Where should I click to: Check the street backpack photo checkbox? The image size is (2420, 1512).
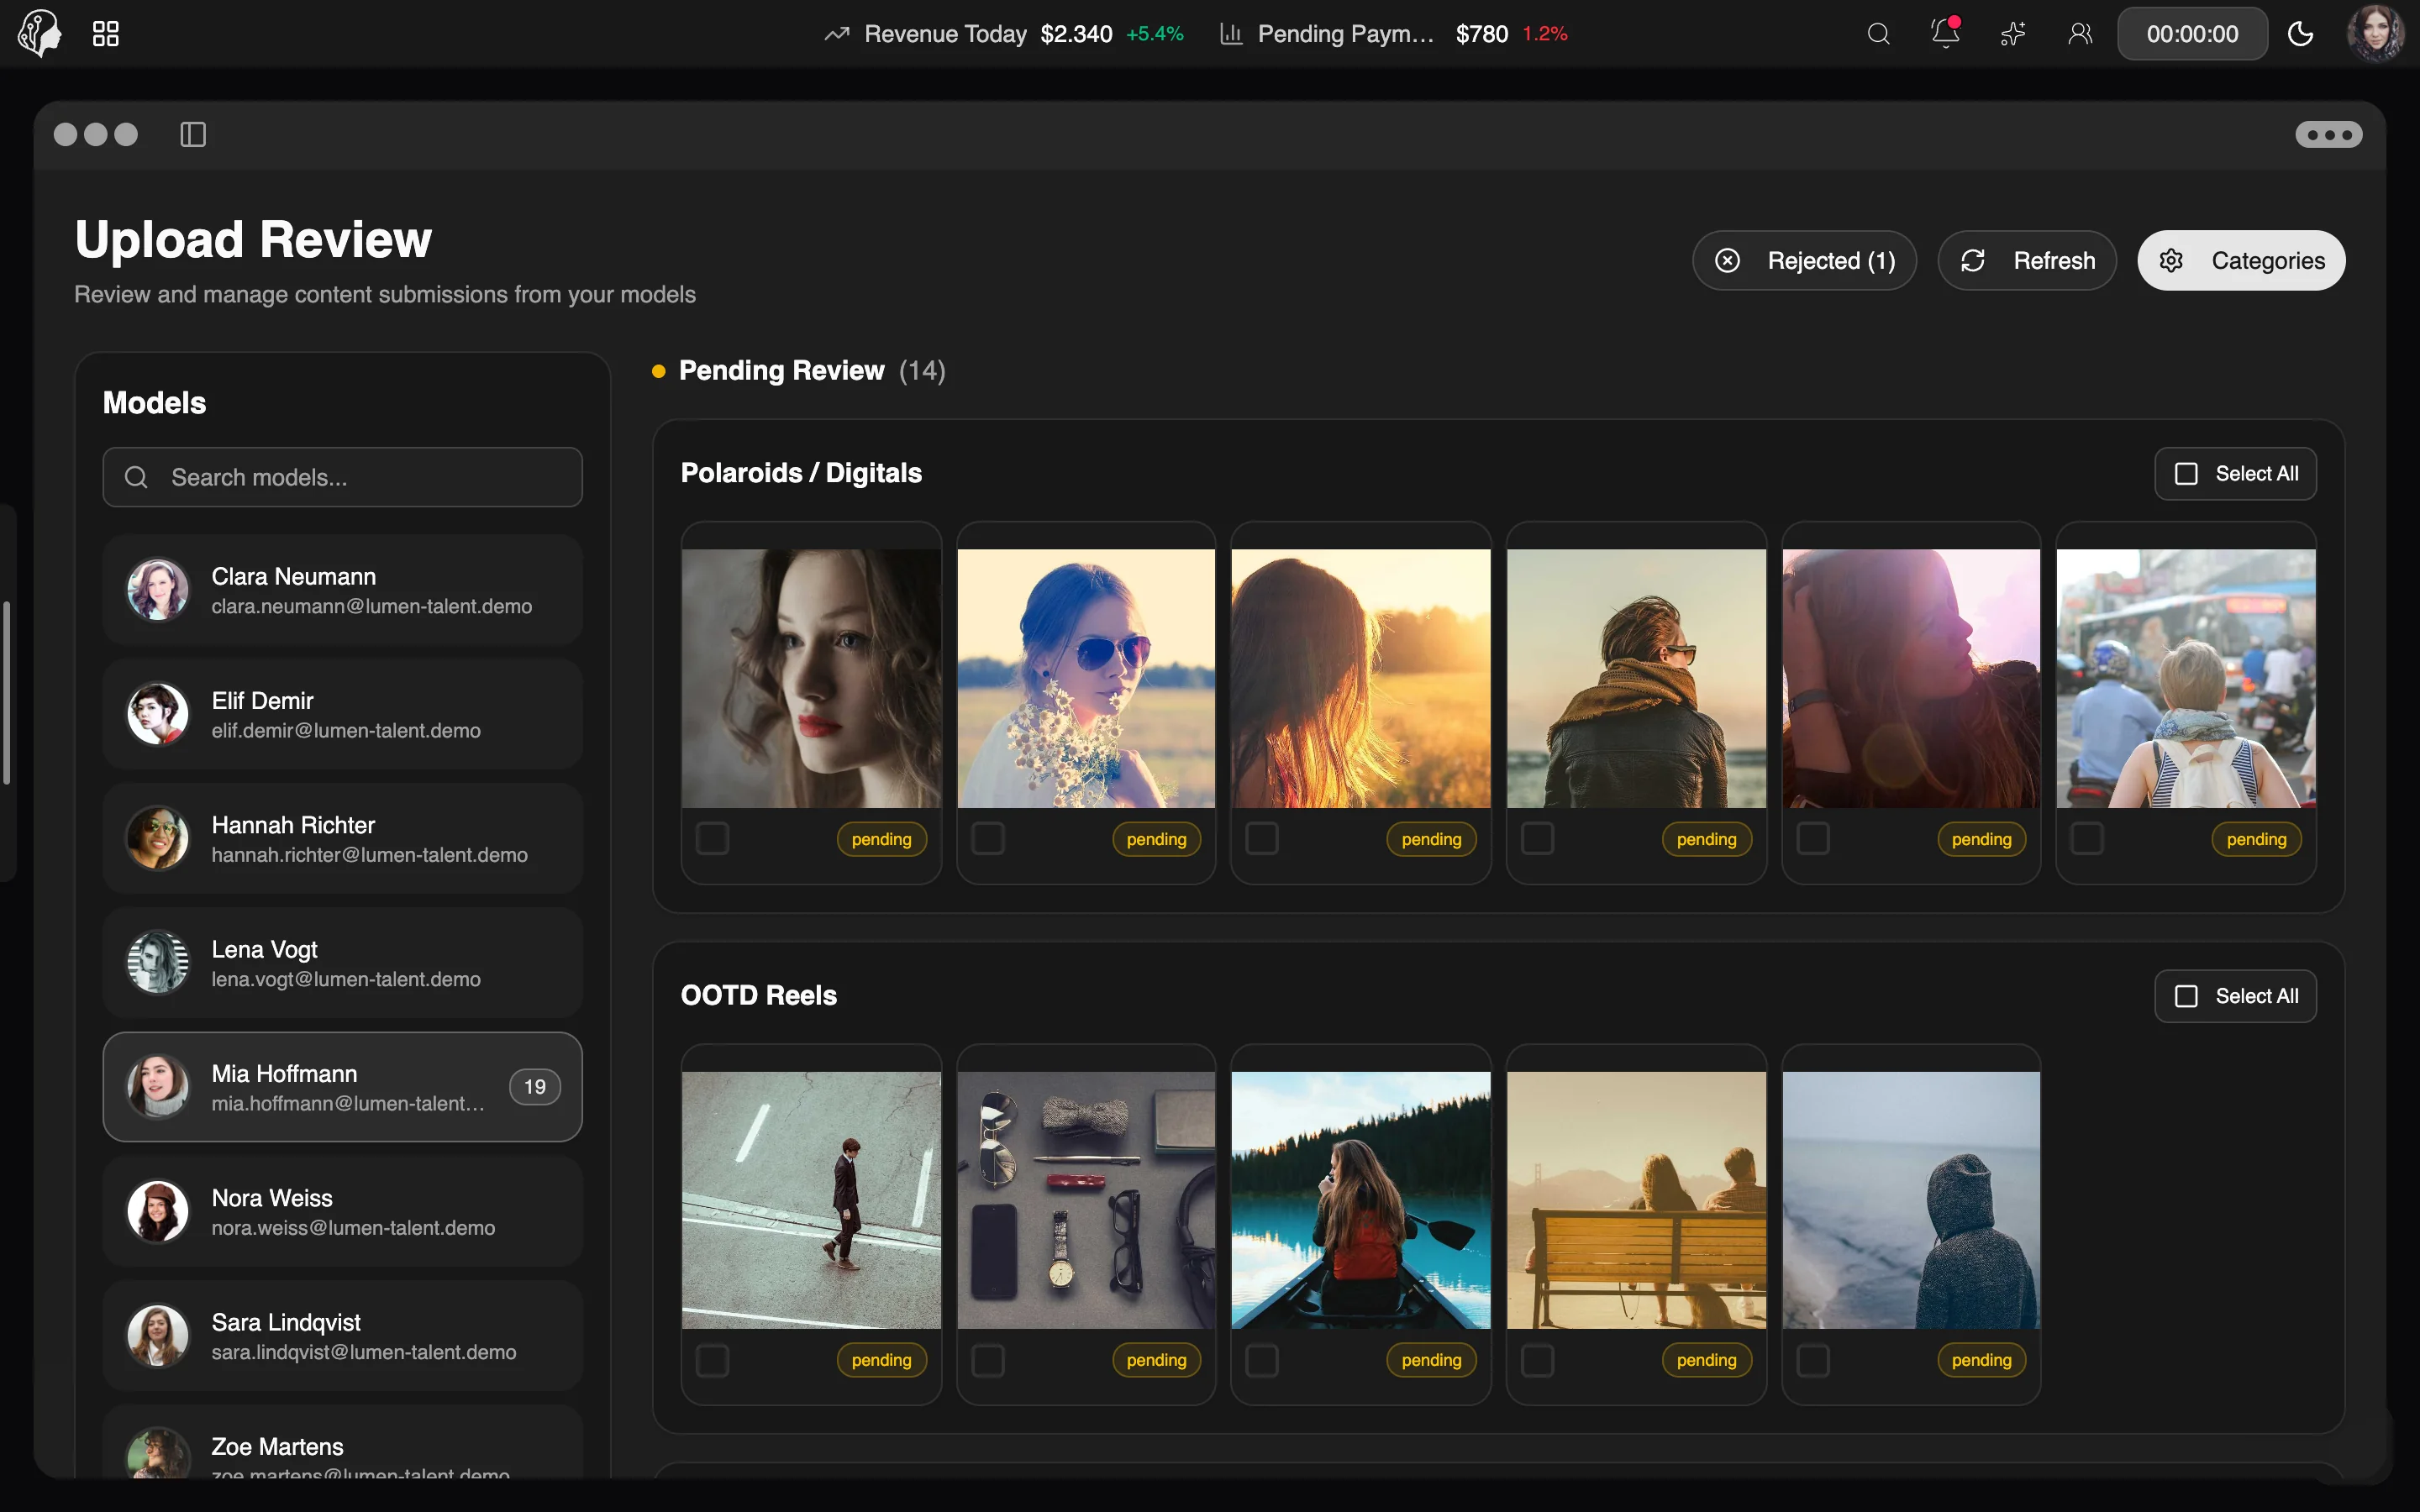click(x=2087, y=838)
